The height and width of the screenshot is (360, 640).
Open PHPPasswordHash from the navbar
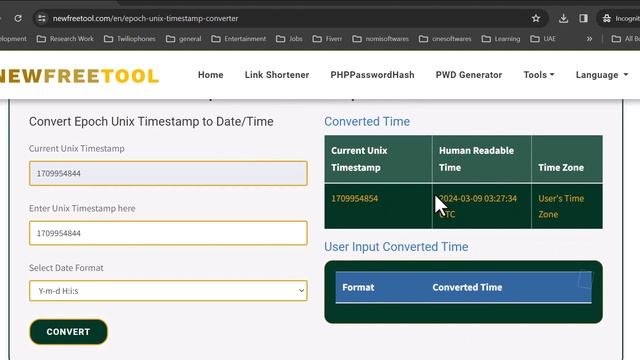tap(372, 75)
